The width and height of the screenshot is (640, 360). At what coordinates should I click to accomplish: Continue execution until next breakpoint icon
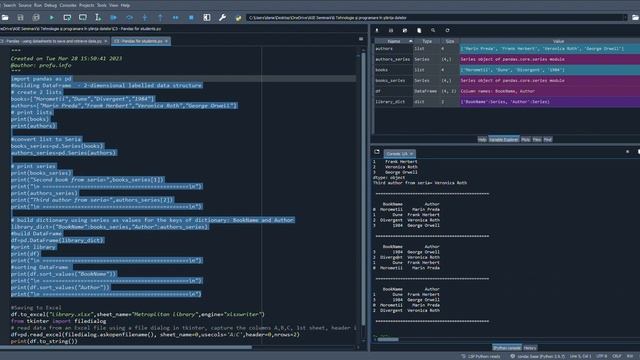(x=176, y=18)
